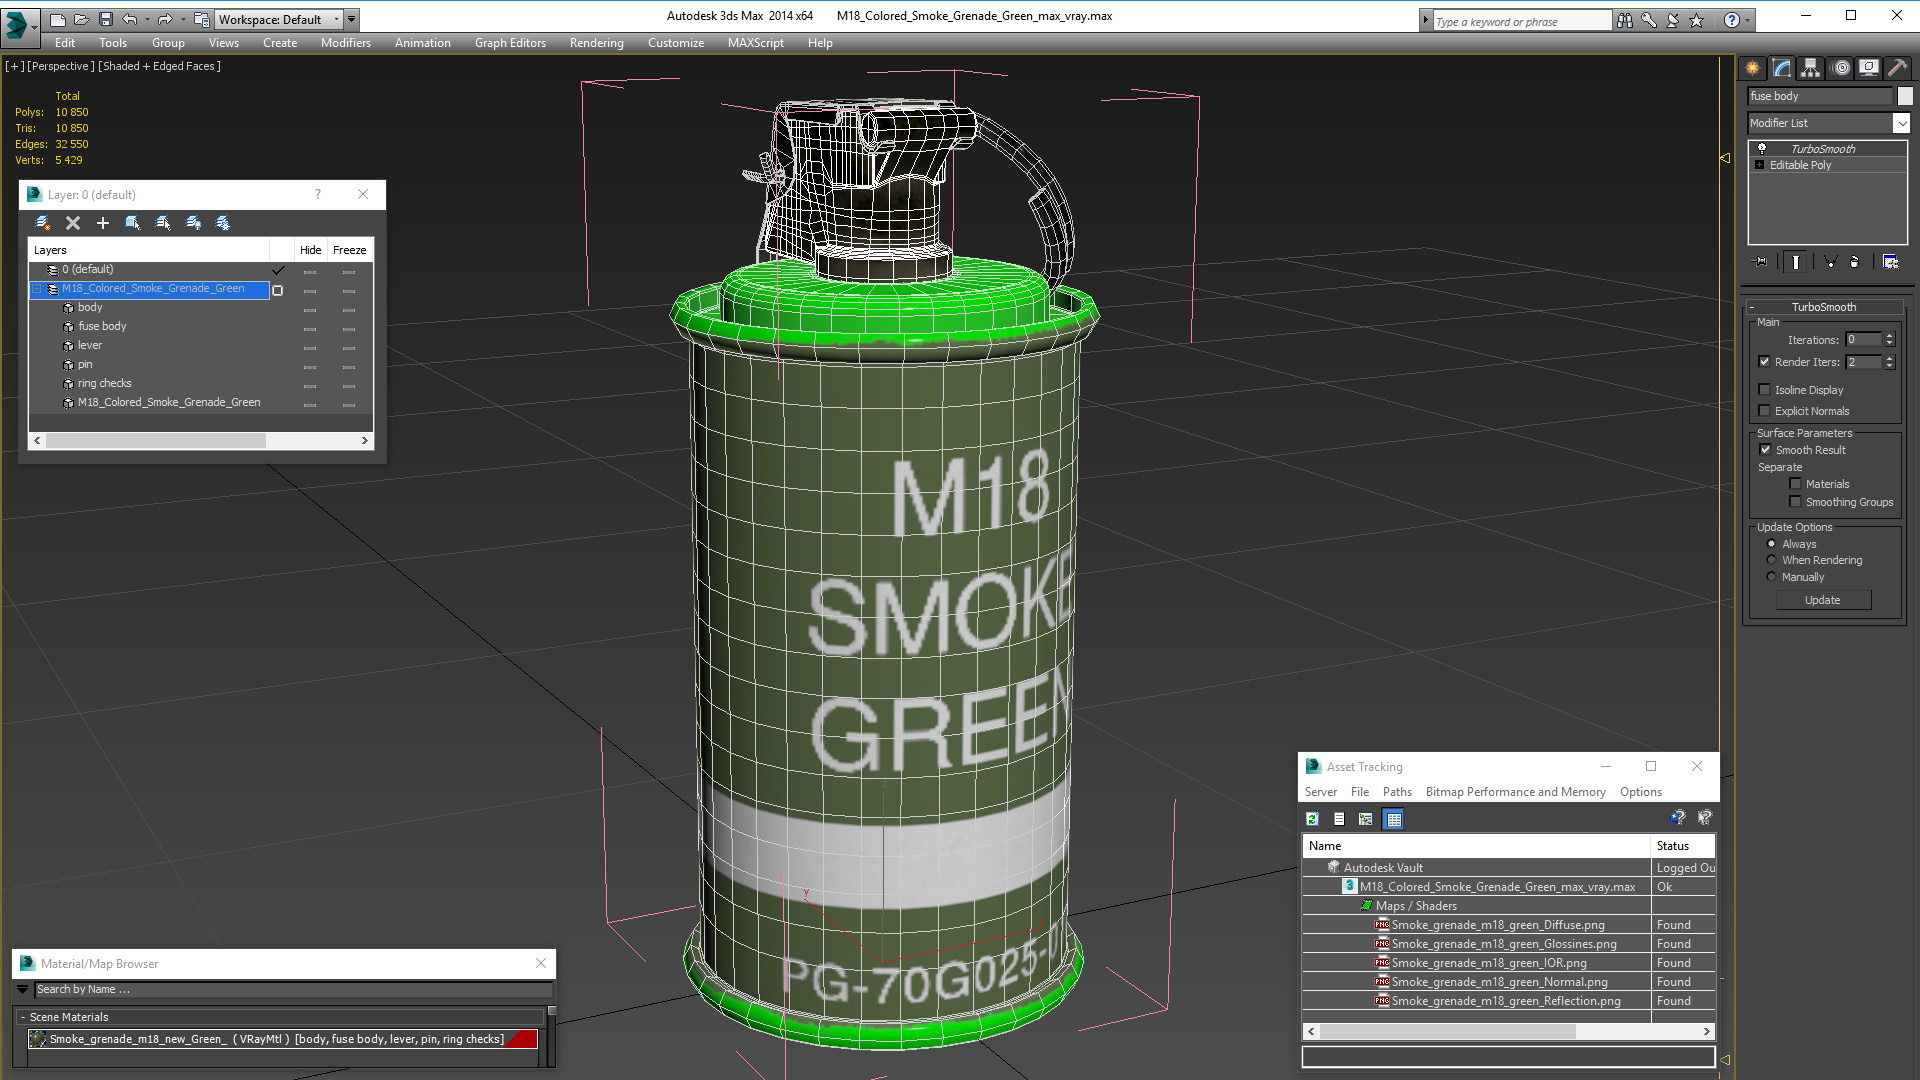
Task: Open the Workspace Default dropdown
Action: coord(279,19)
